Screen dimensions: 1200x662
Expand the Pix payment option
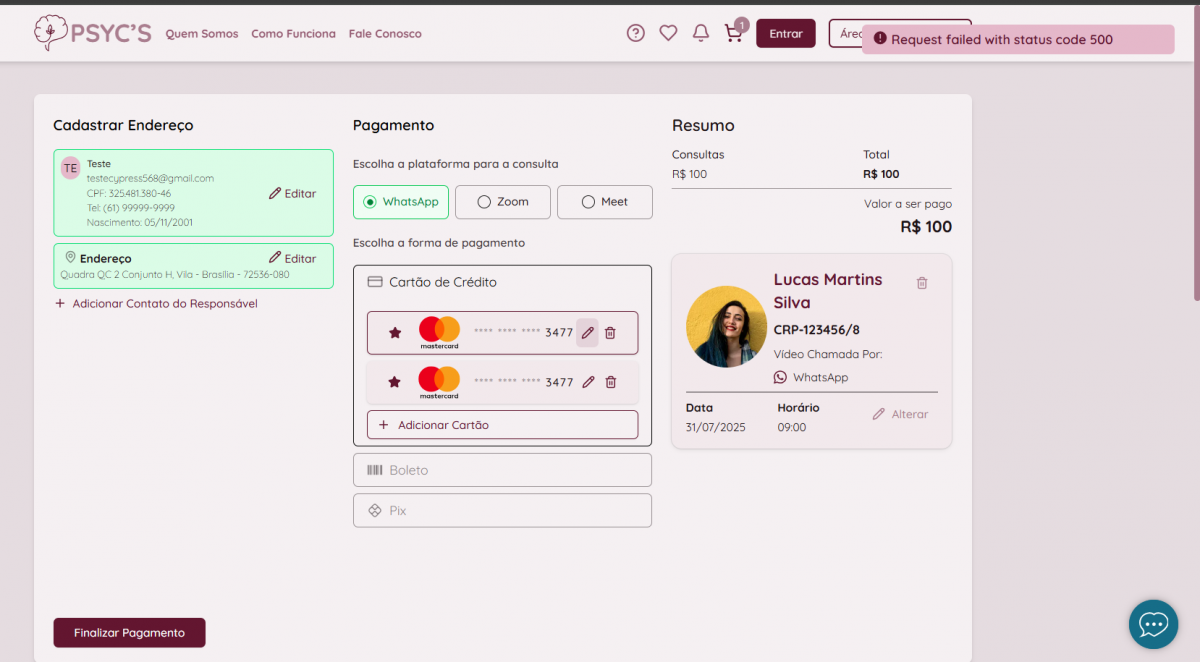502,510
